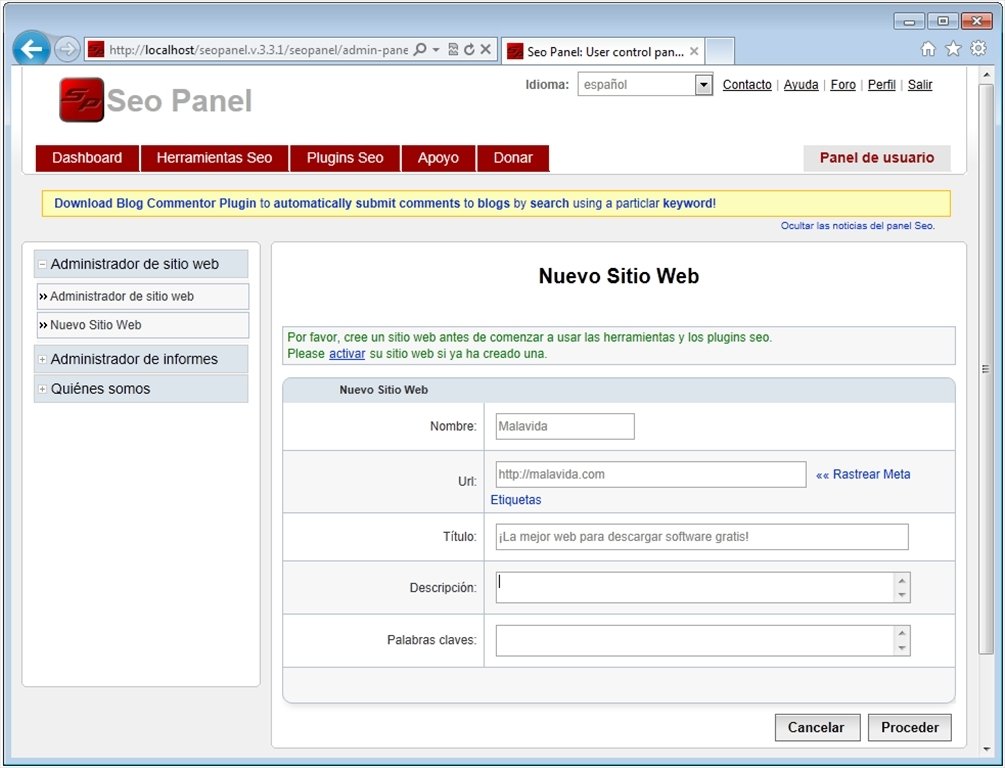Open the Ayuda link
Image resolution: width=1005 pixels, height=768 pixels.
tap(801, 85)
